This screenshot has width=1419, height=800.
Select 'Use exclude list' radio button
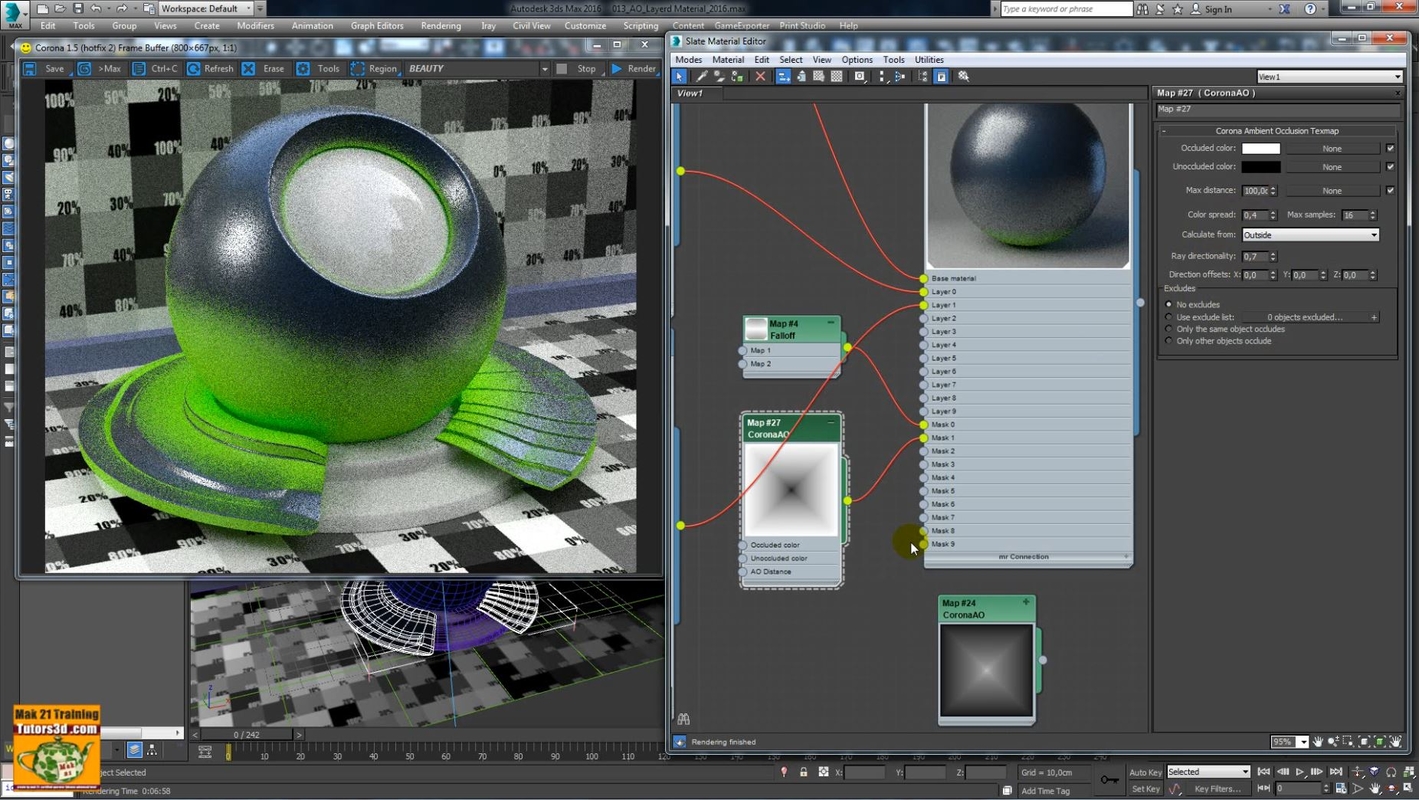pos(1169,317)
